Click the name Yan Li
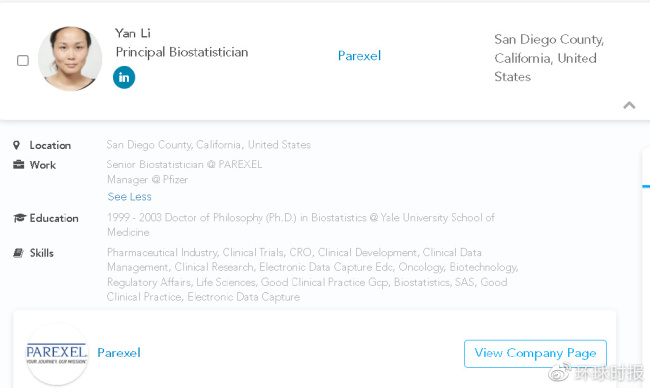 point(133,33)
